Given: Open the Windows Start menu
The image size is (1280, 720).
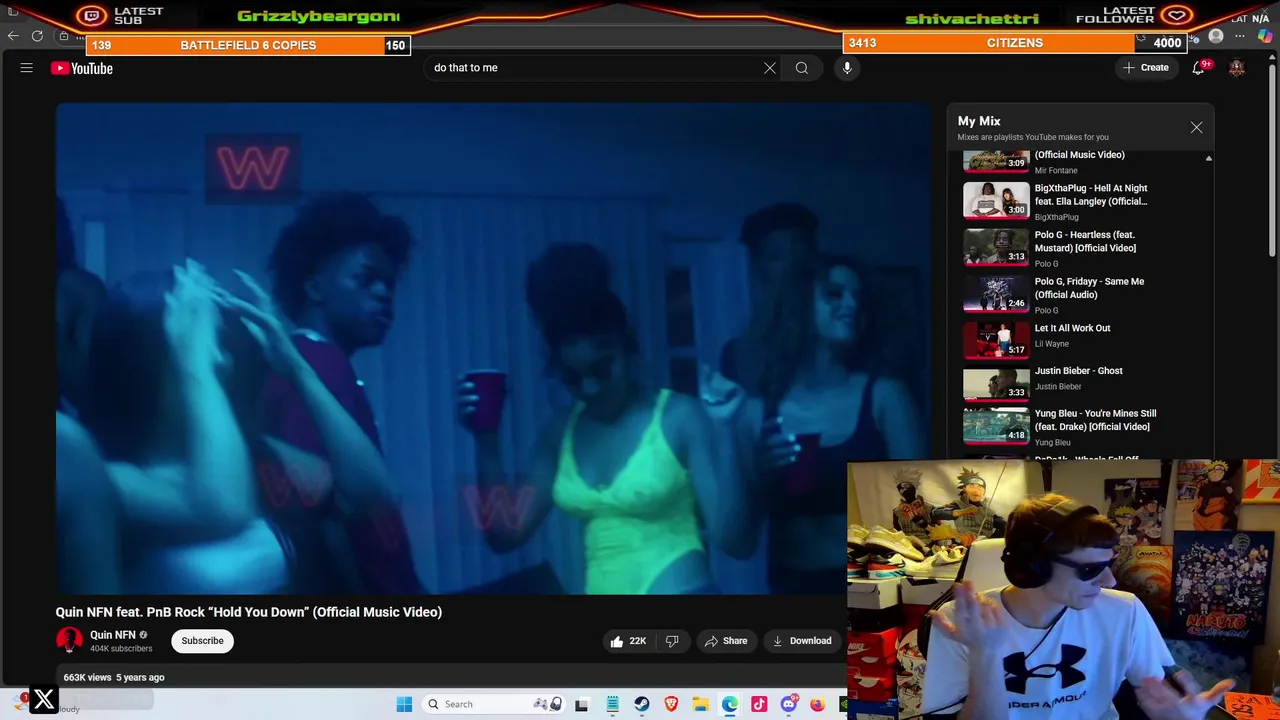Looking at the screenshot, I should pyautogui.click(x=404, y=704).
